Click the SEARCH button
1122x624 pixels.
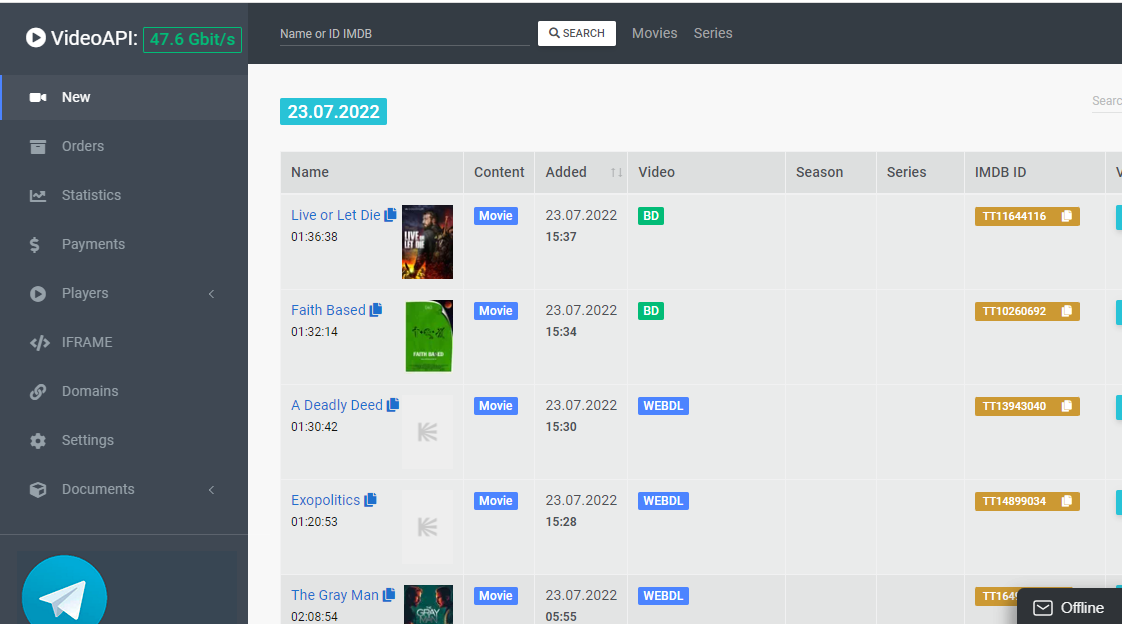tap(577, 33)
